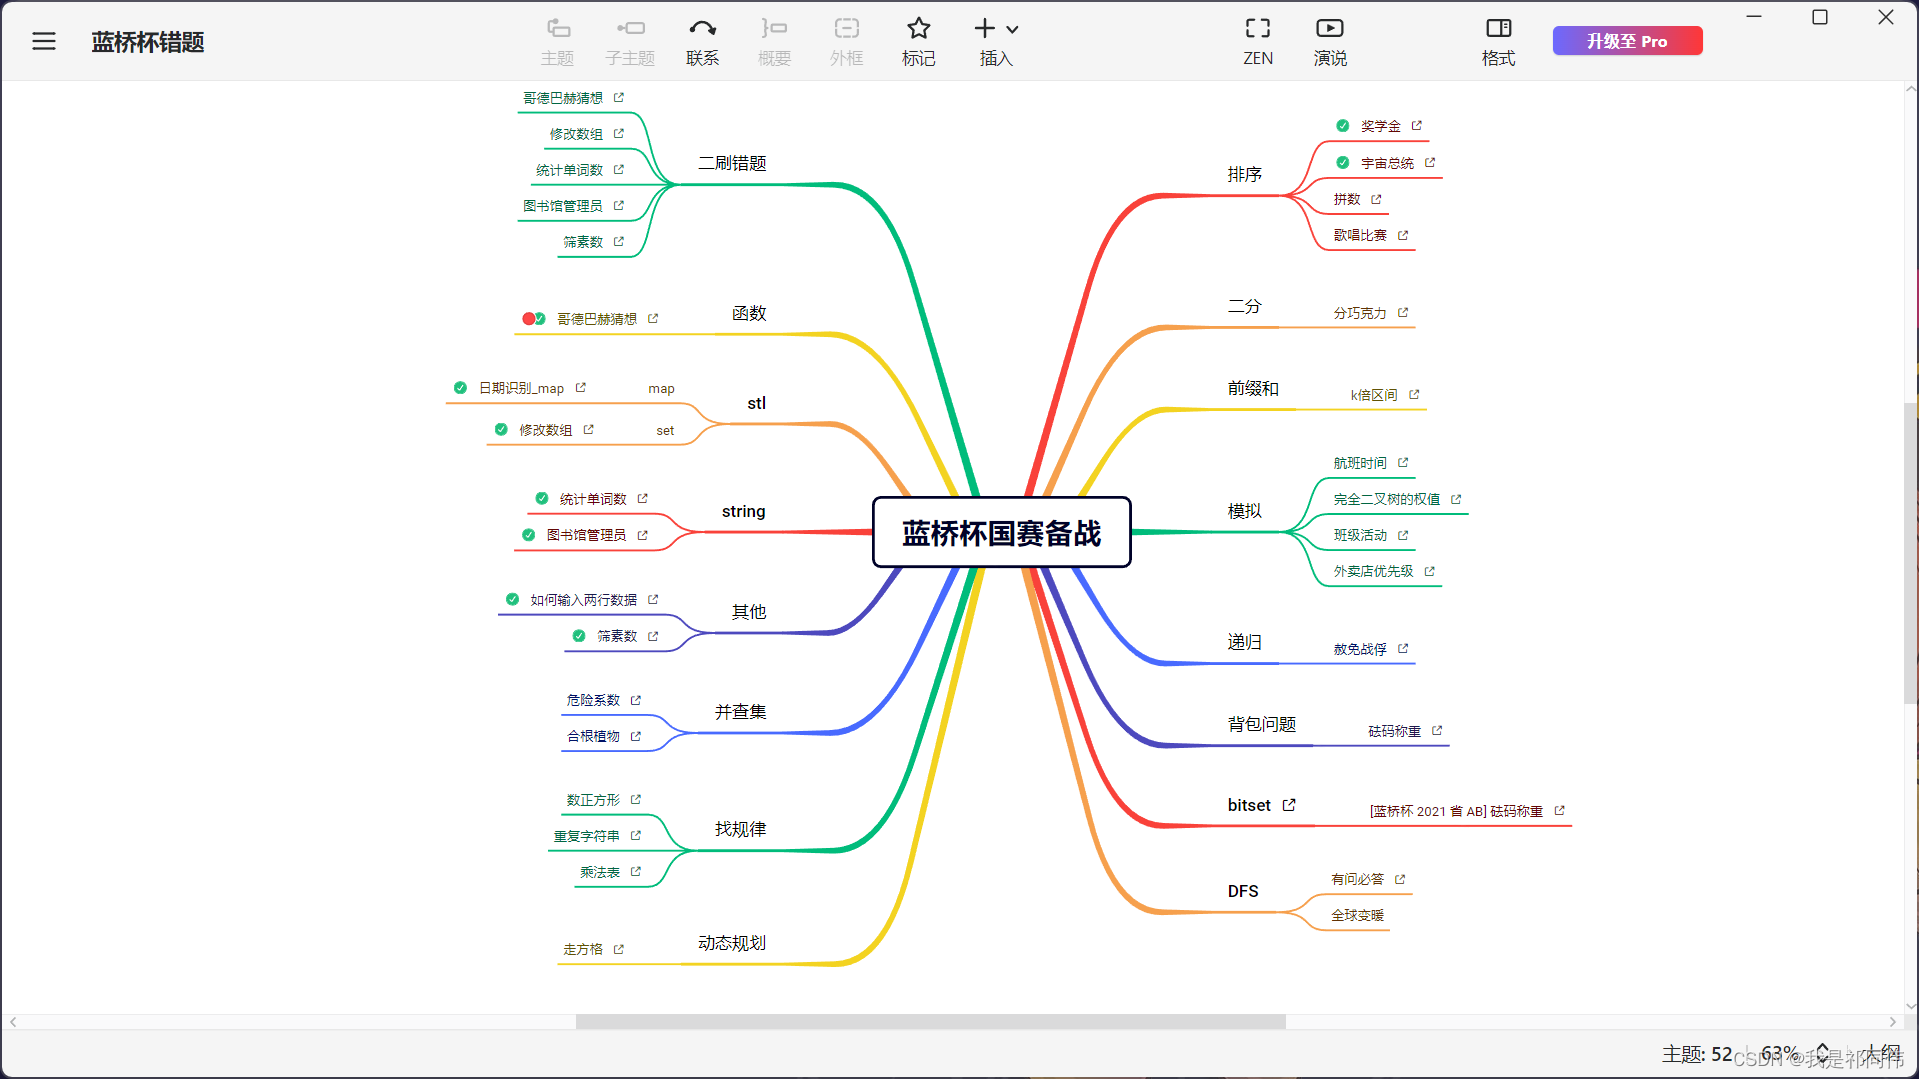
Task: Toggle check marker on 日期识别_map
Action: 460,388
